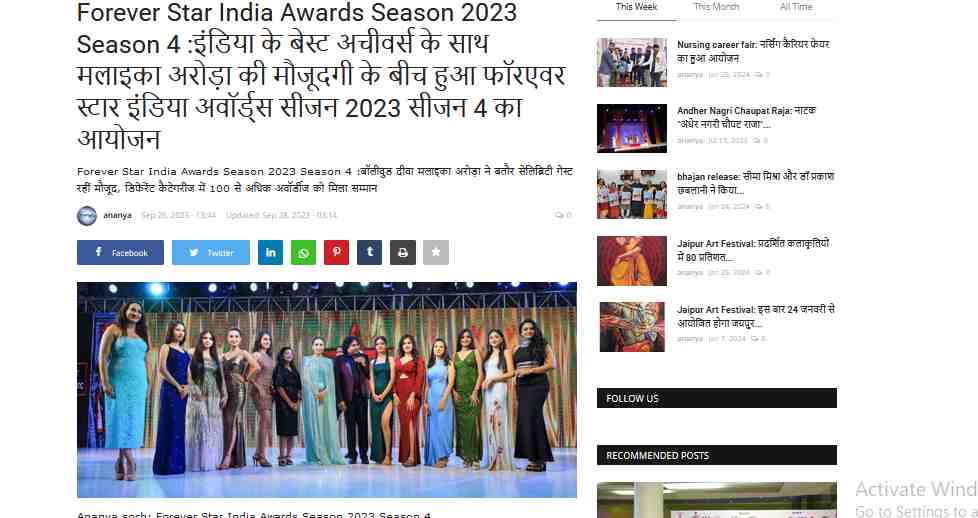Click author name ananya link
The height and width of the screenshot is (518, 978).
coord(117,215)
